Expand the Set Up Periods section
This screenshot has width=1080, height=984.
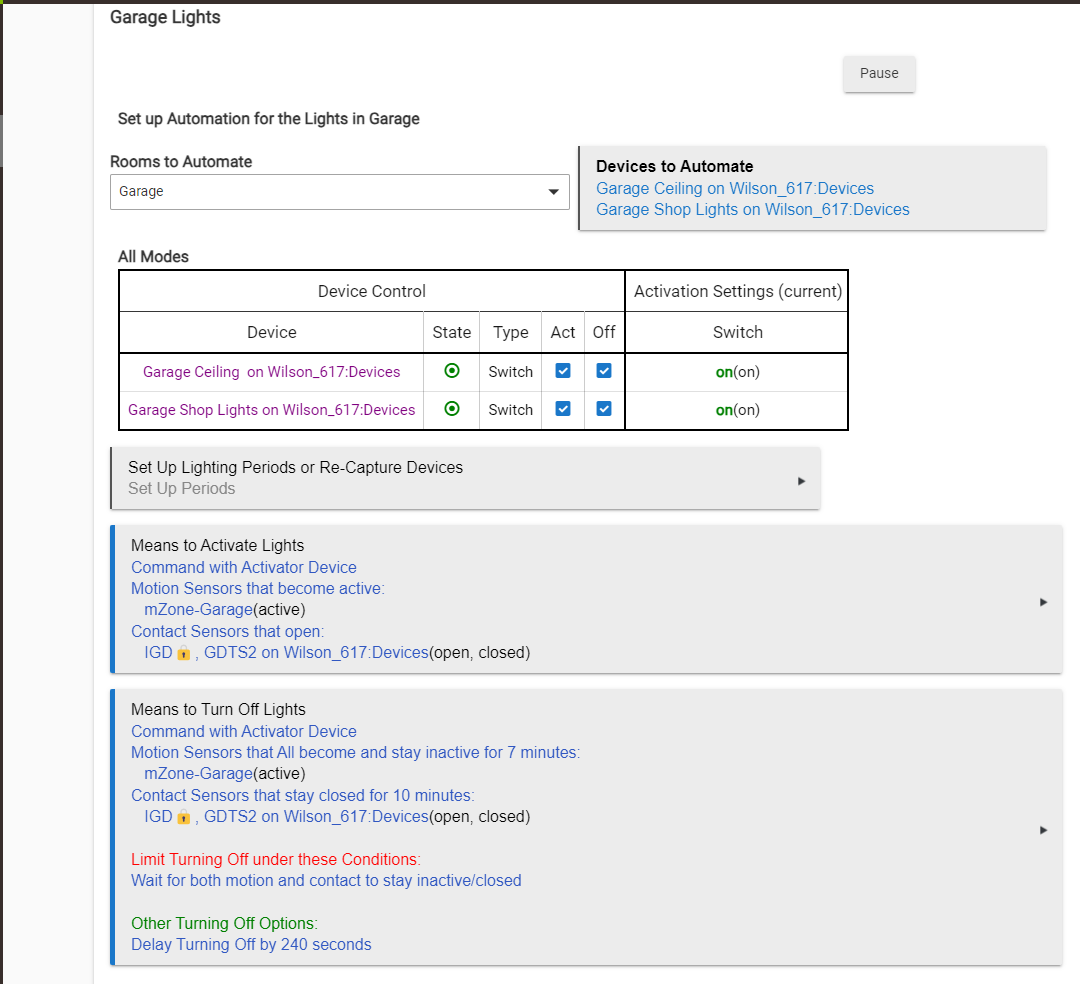coord(800,480)
